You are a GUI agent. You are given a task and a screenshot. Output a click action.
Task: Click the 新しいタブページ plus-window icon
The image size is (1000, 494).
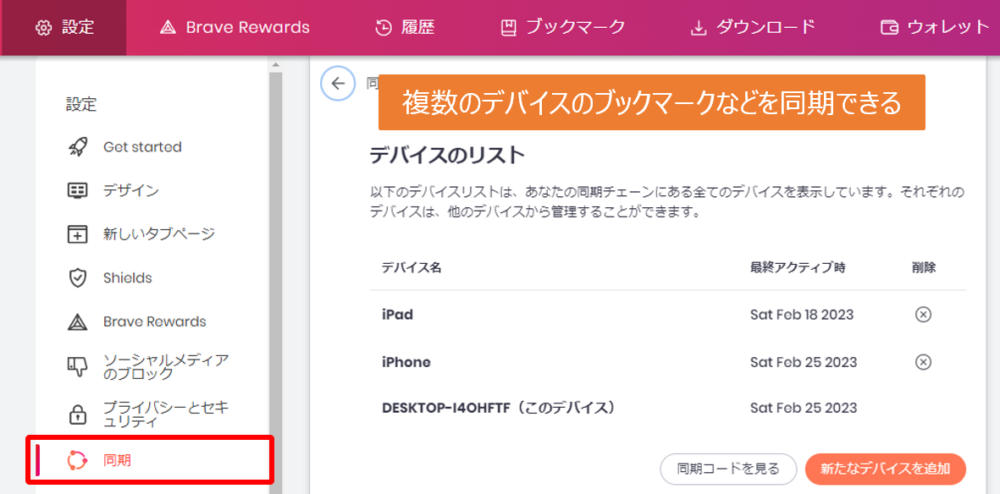77,234
